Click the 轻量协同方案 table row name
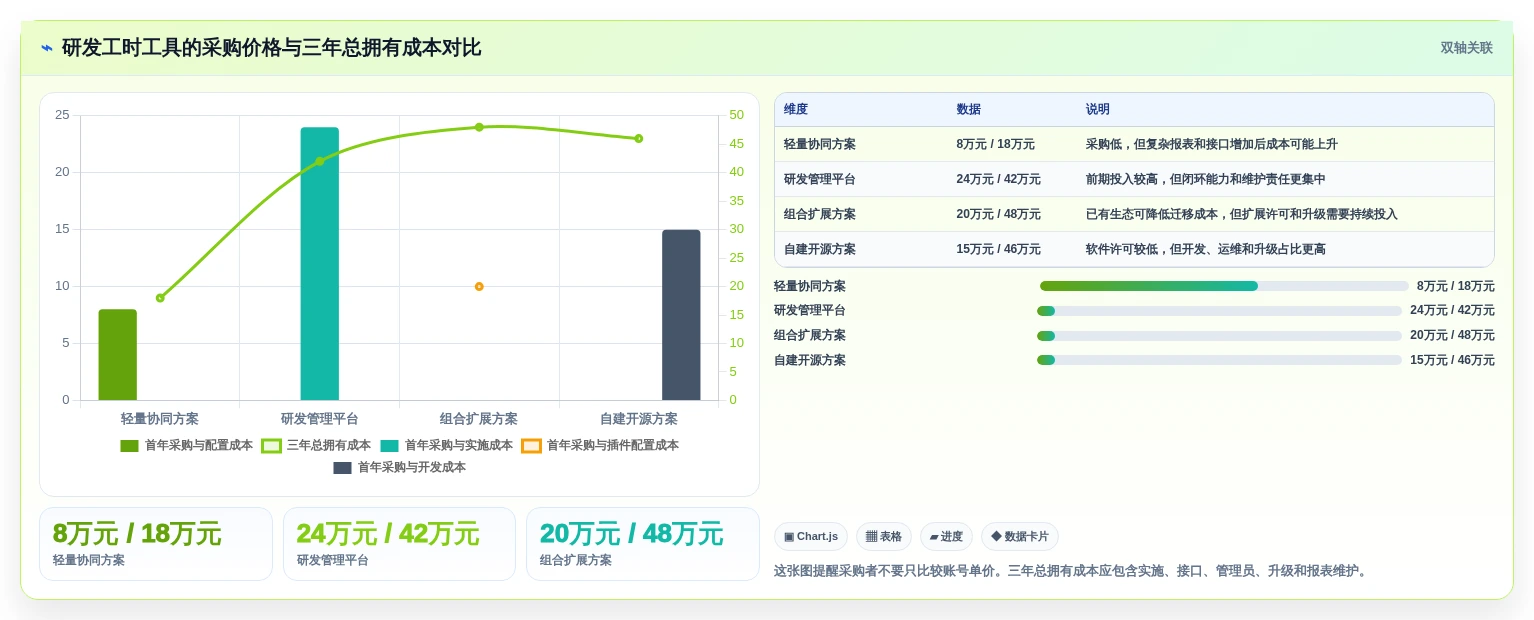 pyautogui.click(x=820, y=145)
